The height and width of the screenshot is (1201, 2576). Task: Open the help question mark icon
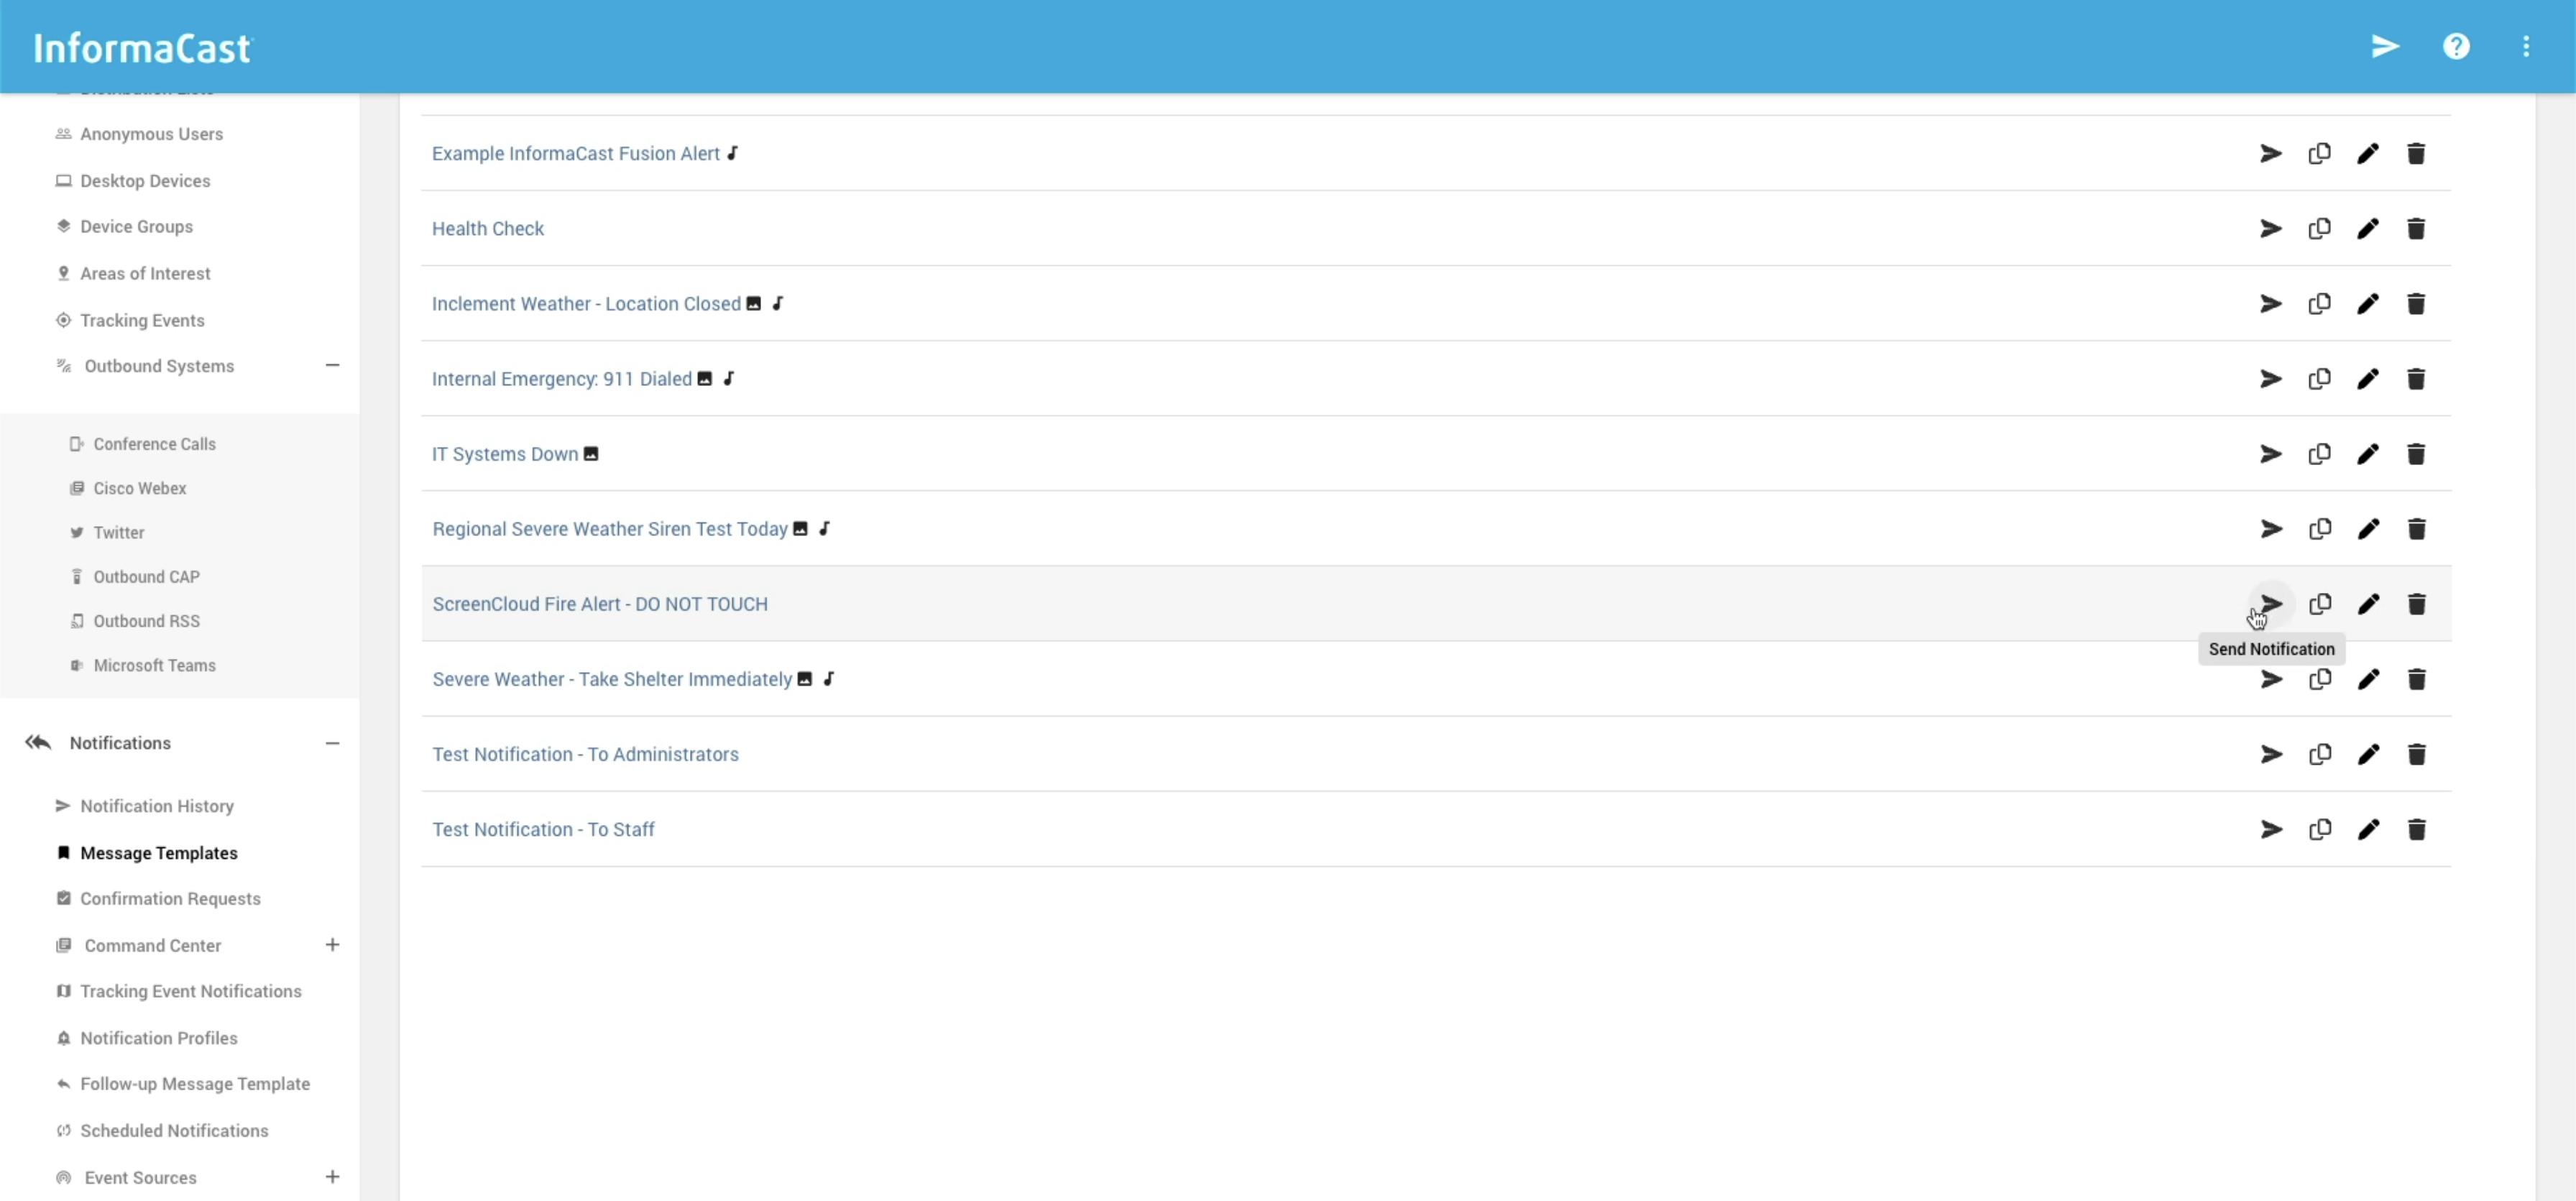click(x=2456, y=47)
